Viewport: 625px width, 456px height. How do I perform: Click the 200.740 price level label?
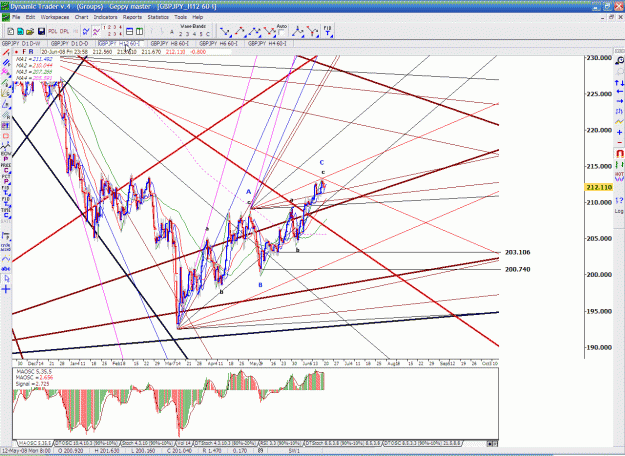coord(517,269)
